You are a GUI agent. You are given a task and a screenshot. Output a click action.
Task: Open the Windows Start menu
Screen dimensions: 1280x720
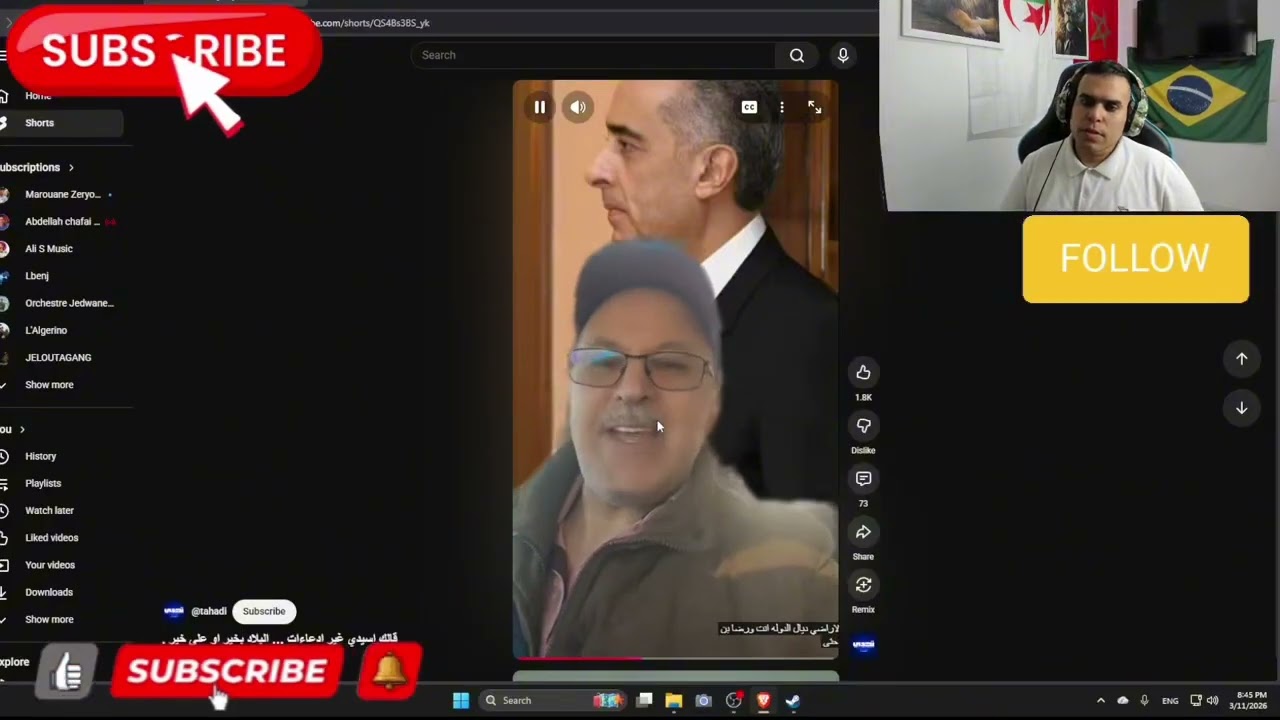tap(461, 700)
